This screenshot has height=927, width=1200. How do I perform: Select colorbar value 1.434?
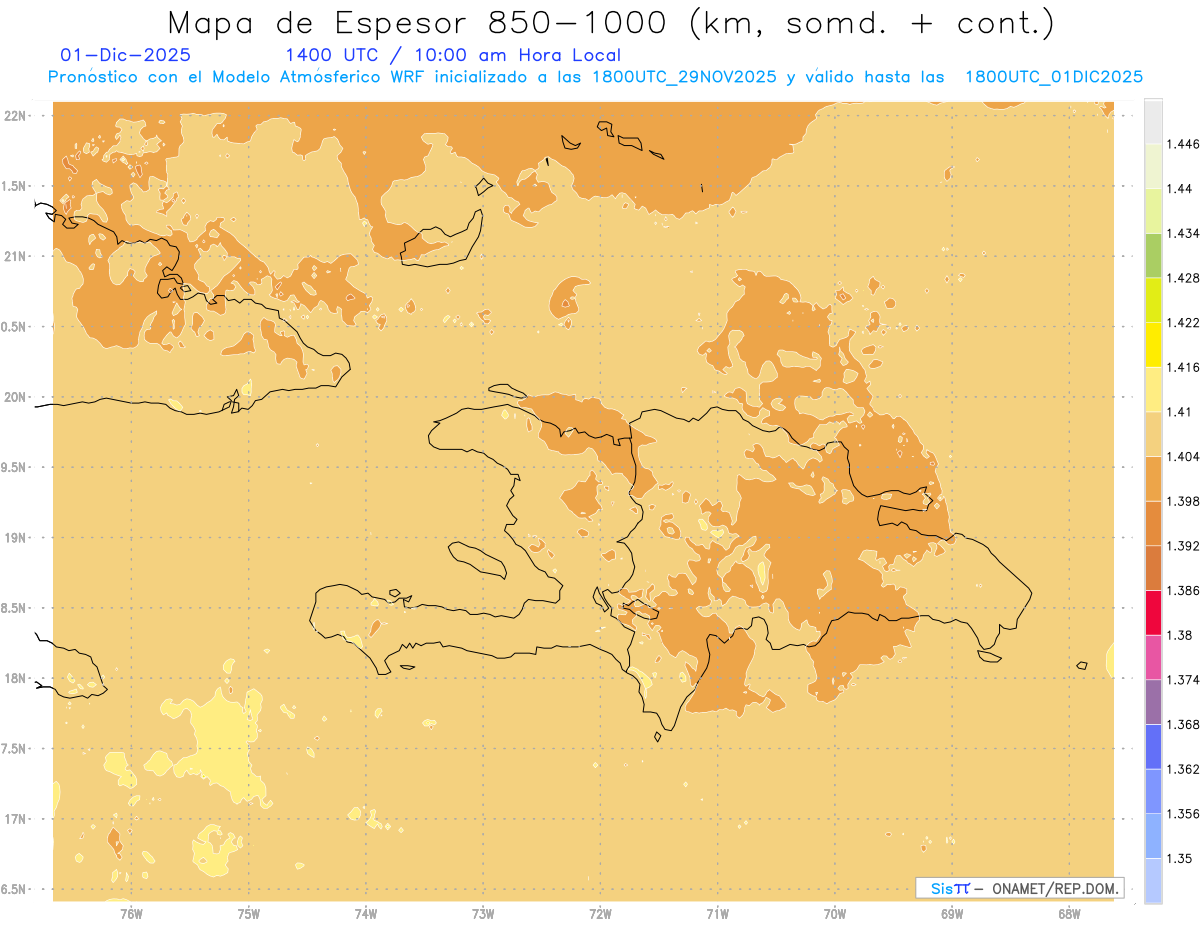(x=1183, y=233)
